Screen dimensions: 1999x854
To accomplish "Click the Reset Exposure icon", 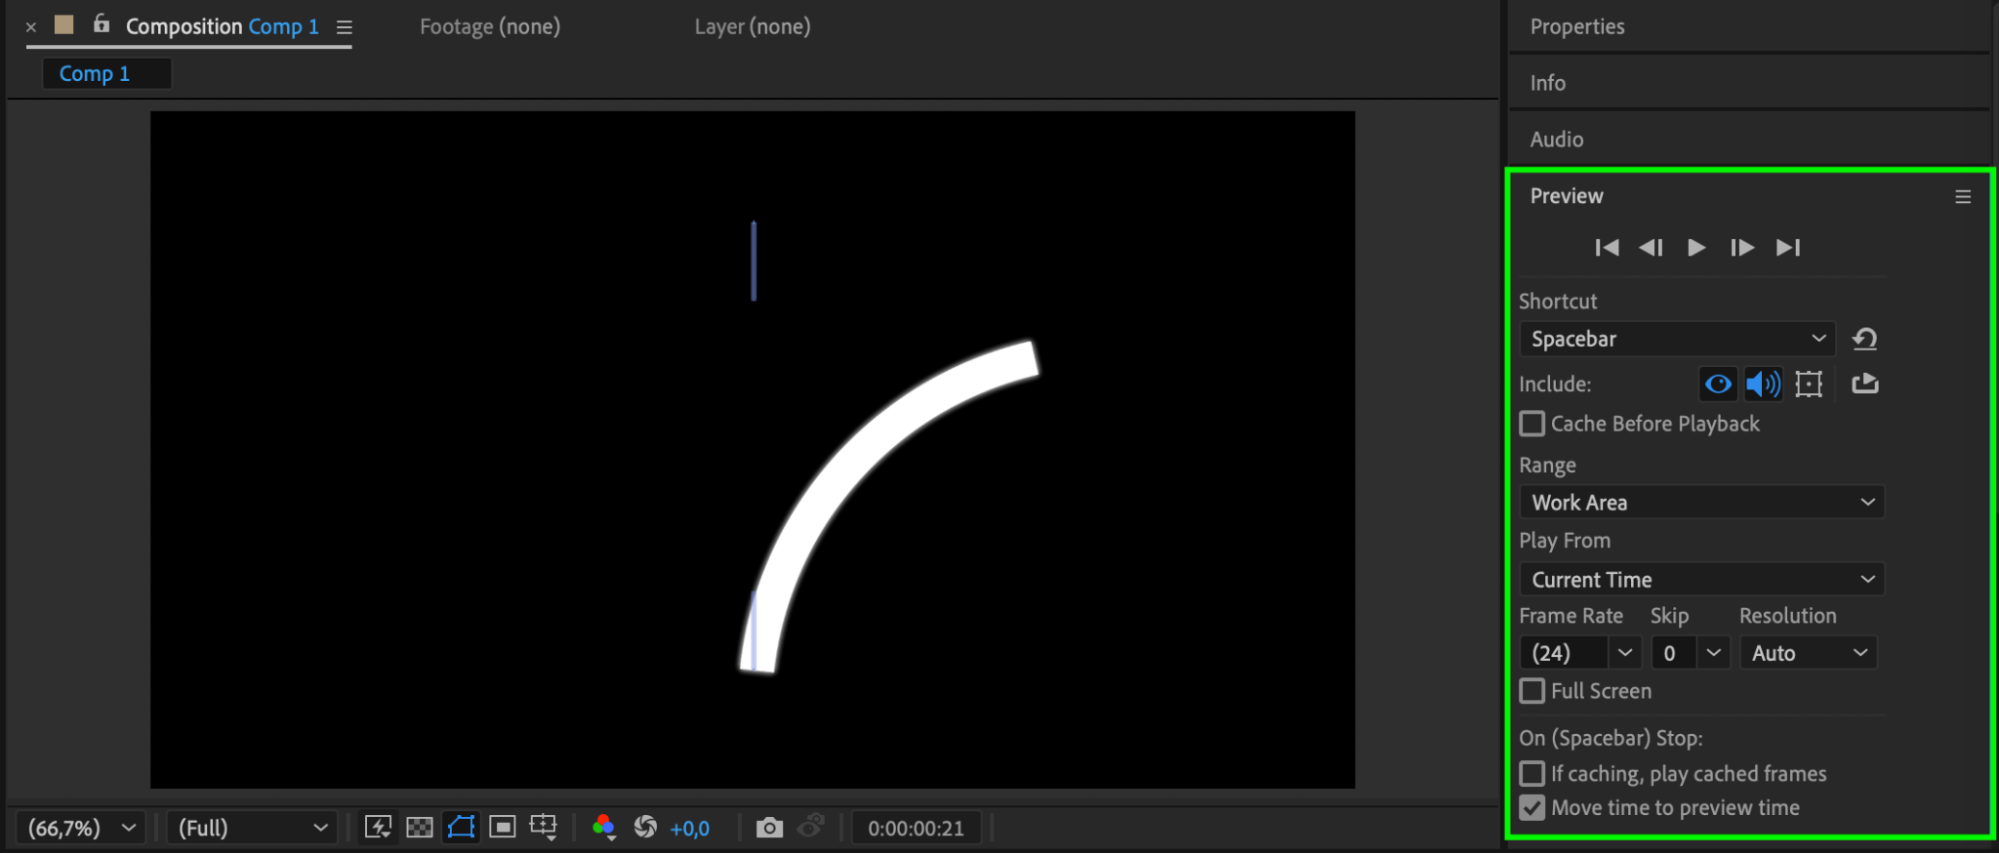I will click(x=646, y=827).
